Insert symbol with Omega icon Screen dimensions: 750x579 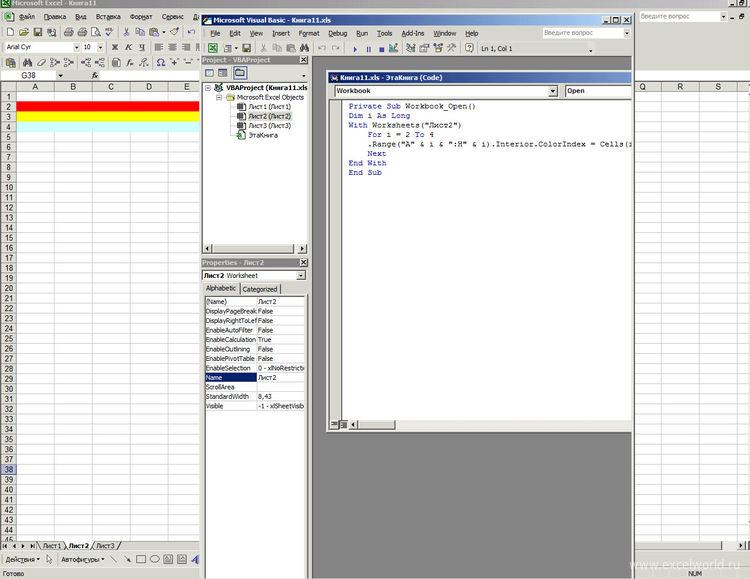[161, 63]
